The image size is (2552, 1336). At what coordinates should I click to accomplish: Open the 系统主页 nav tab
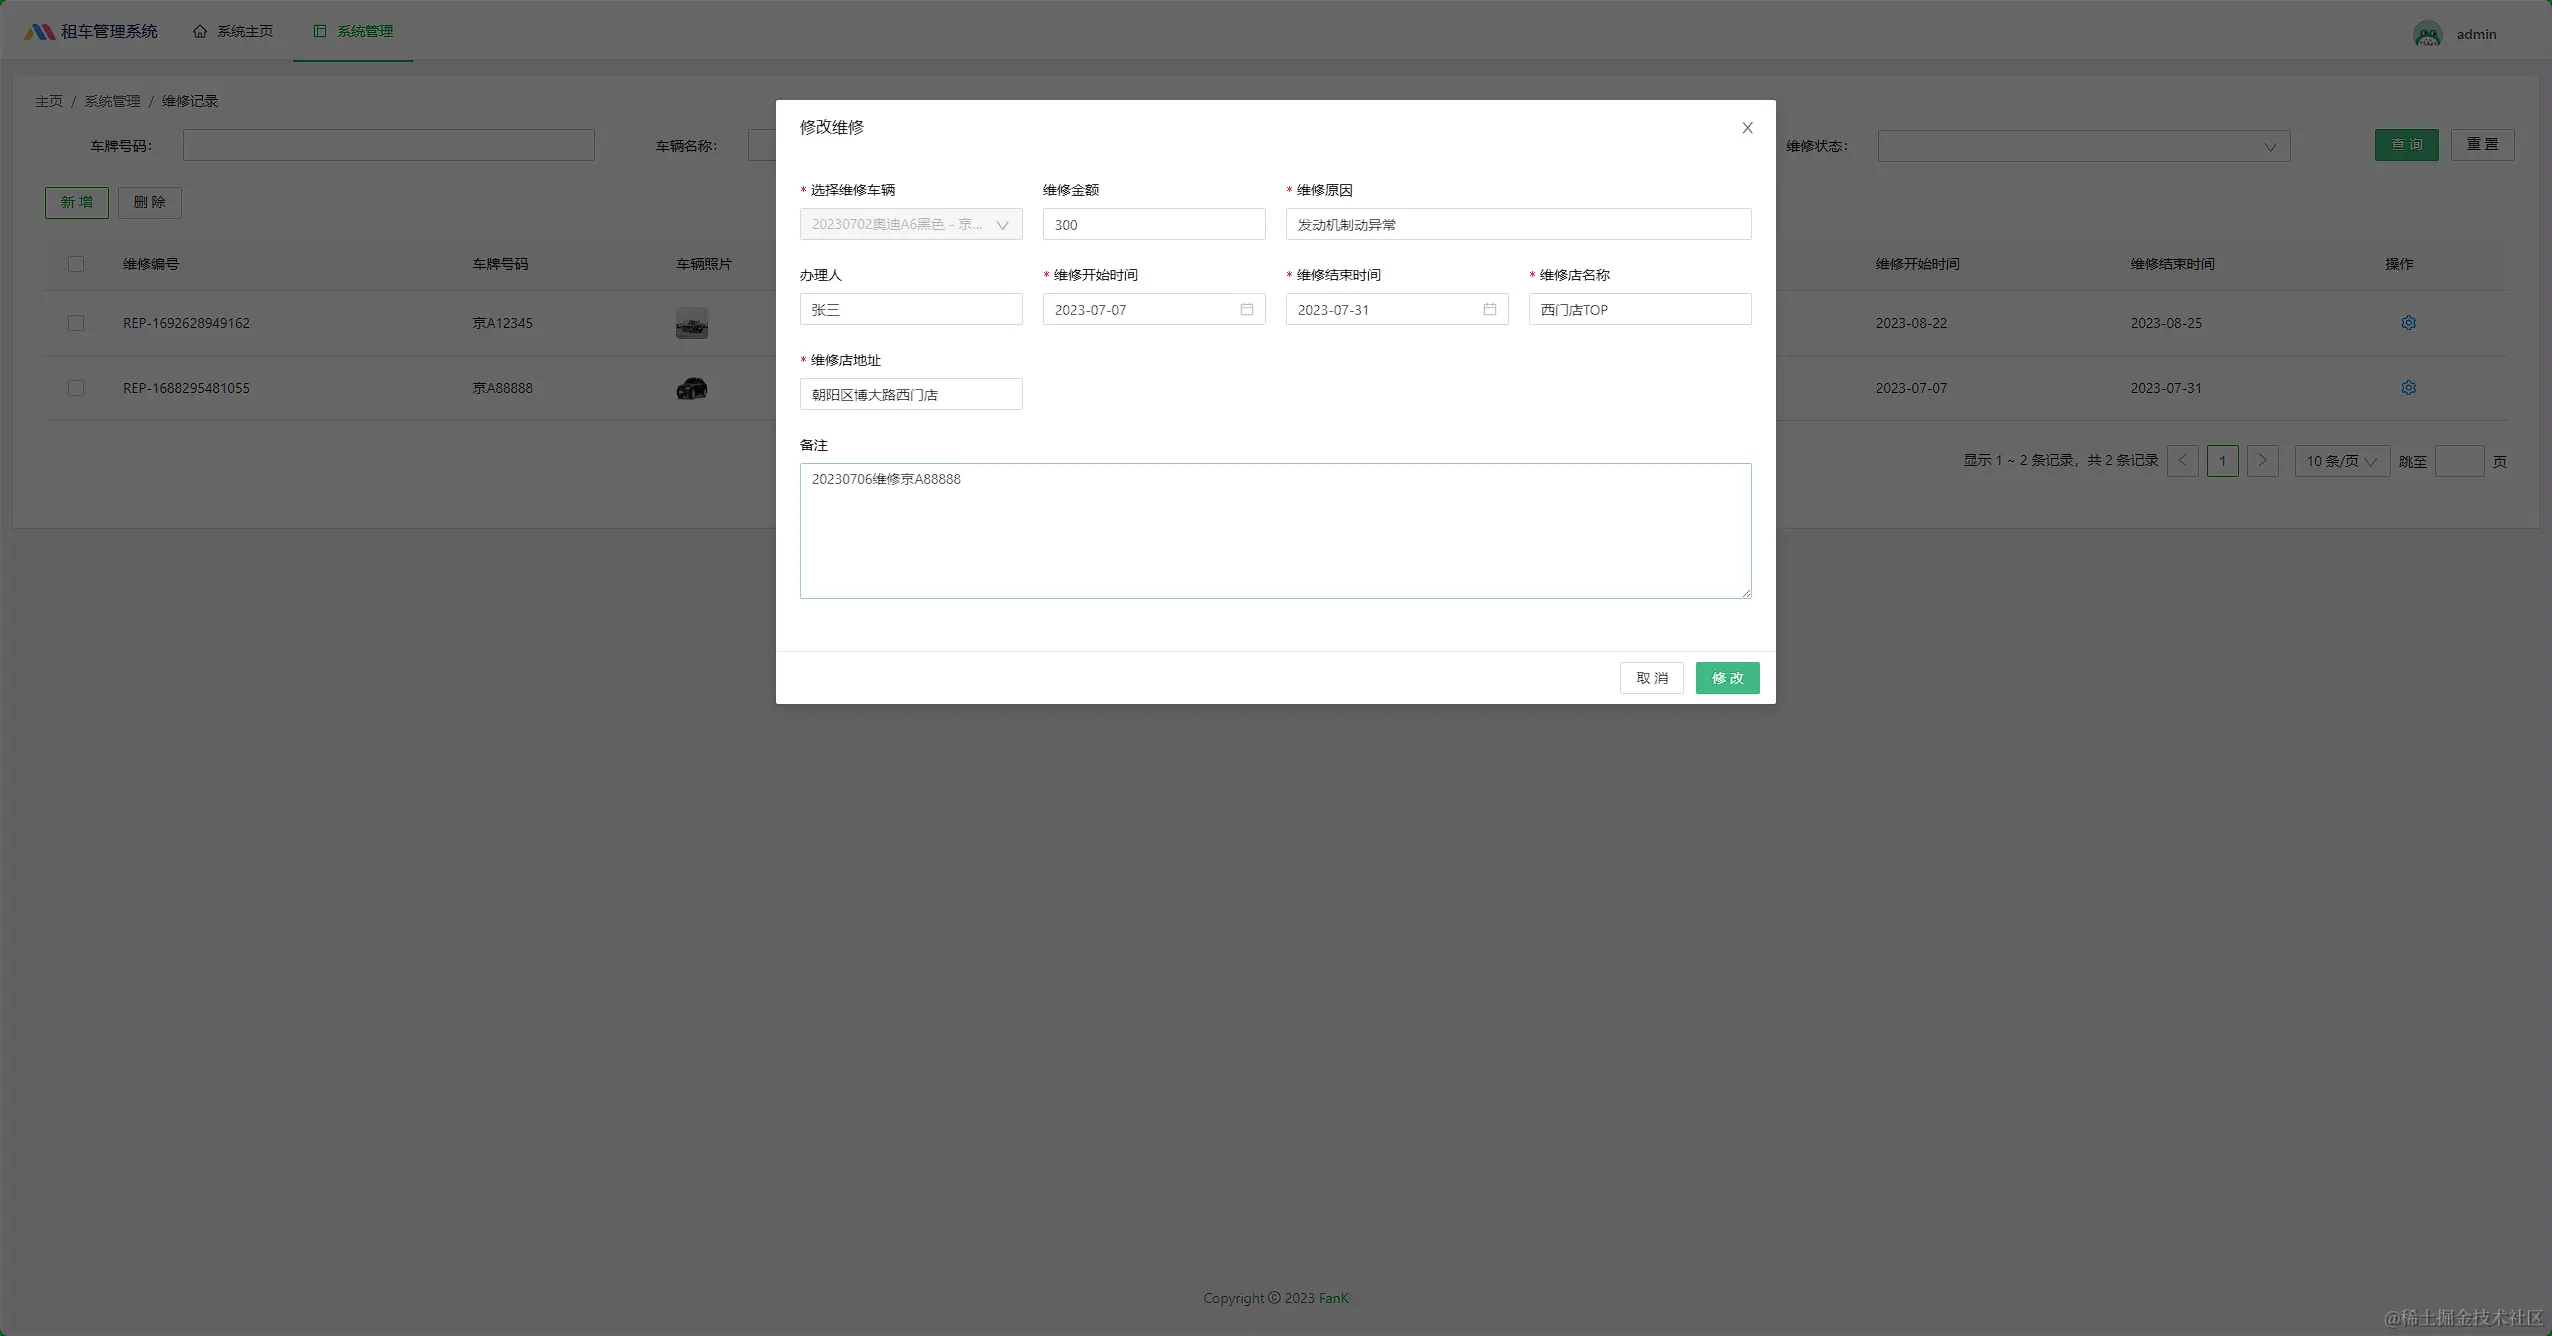[x=233, y=32]
